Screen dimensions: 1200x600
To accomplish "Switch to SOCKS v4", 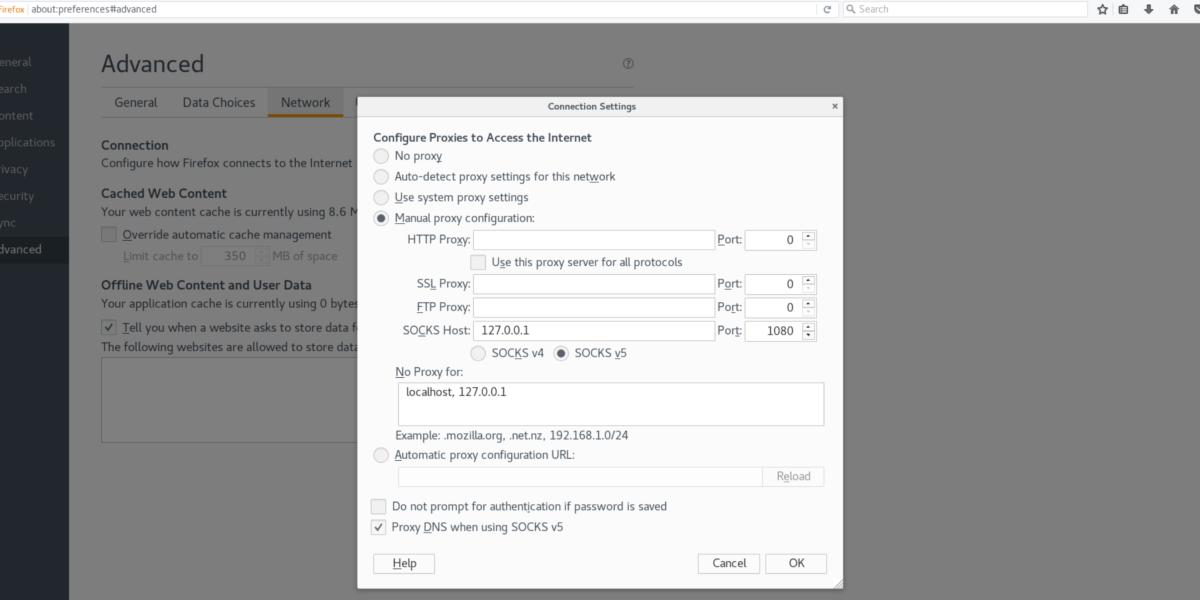I will pos(477,353).
